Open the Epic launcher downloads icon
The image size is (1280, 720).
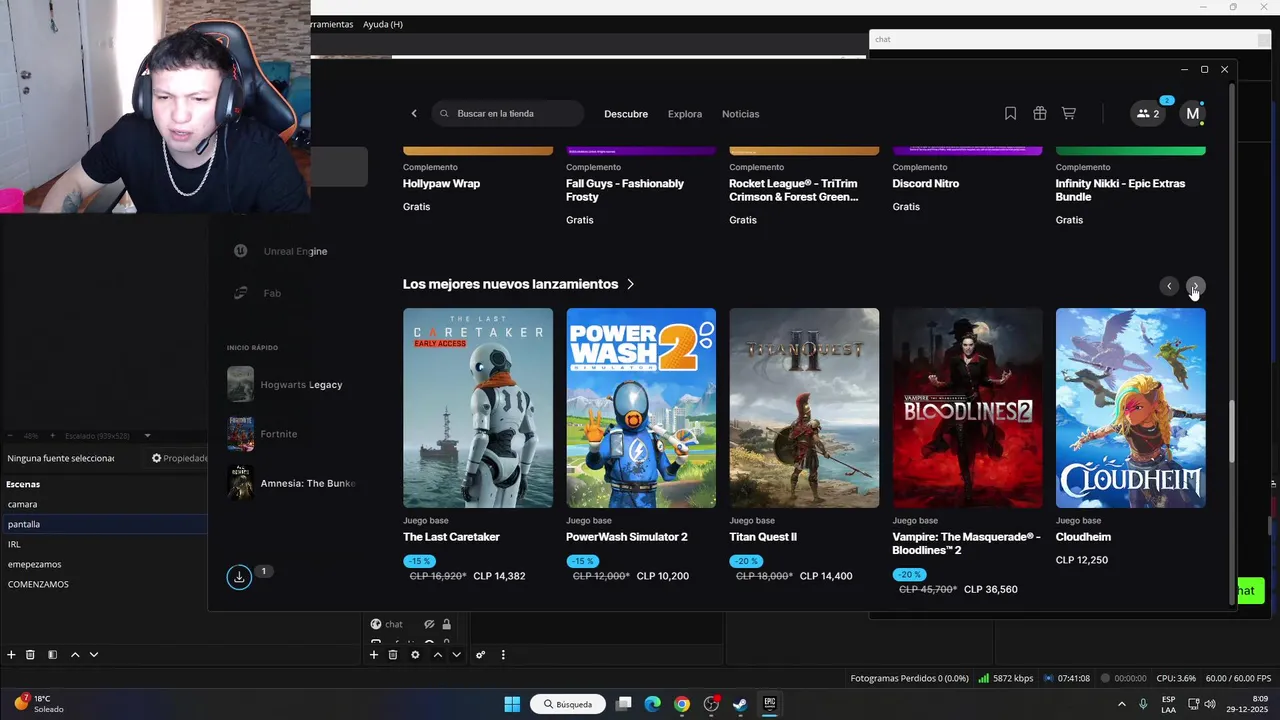[x=239, y=577]
